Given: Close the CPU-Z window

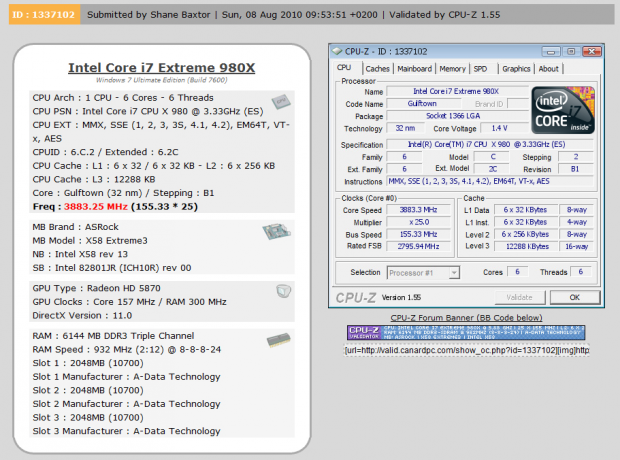Looking at the screenshot, I should coord(592,51).
